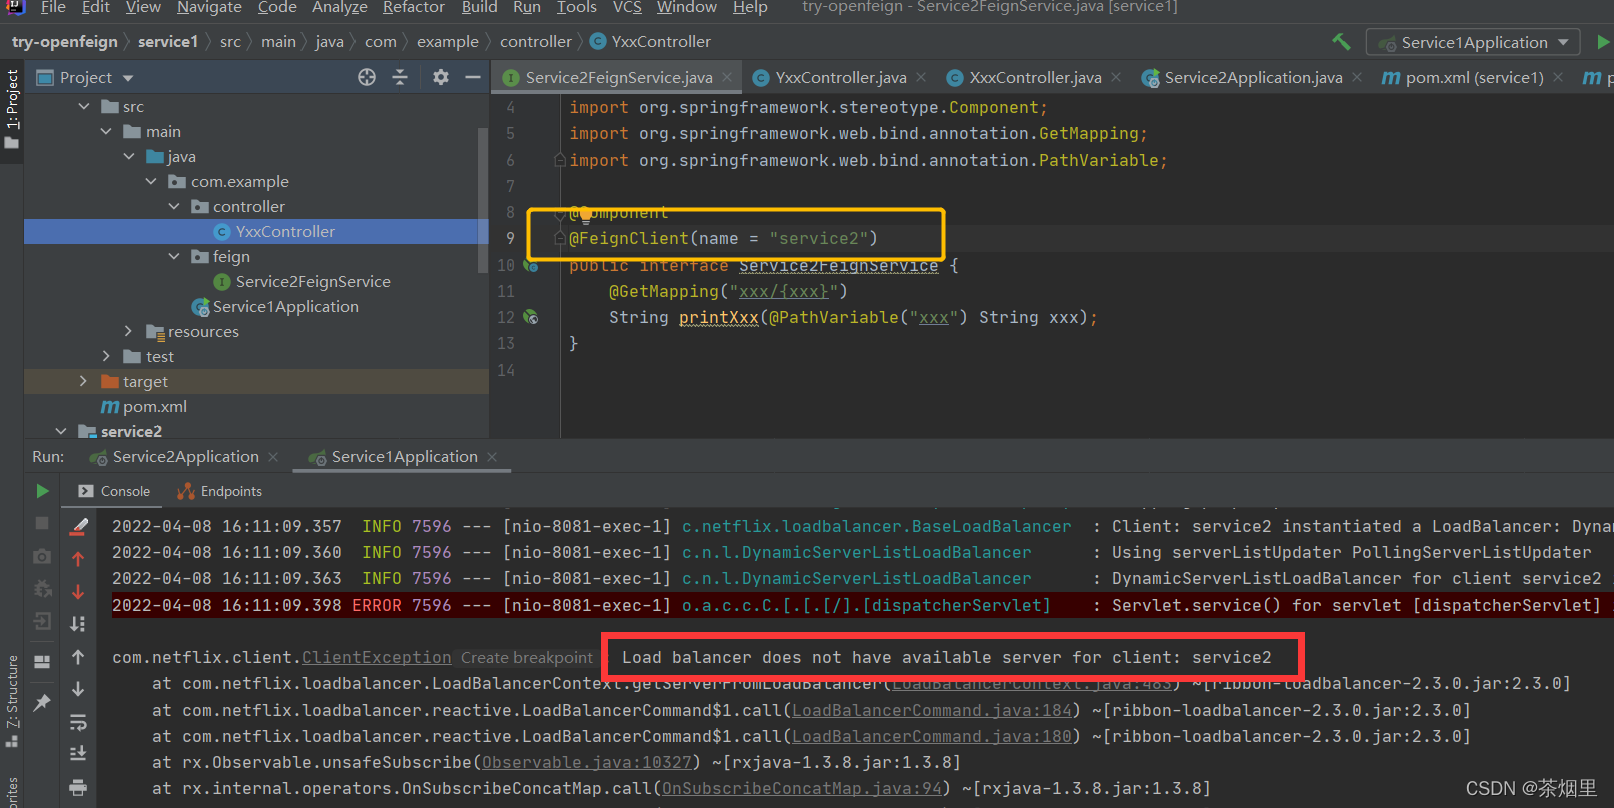
Task: Clear console with the eraser icon
Action: pos(78,526)
